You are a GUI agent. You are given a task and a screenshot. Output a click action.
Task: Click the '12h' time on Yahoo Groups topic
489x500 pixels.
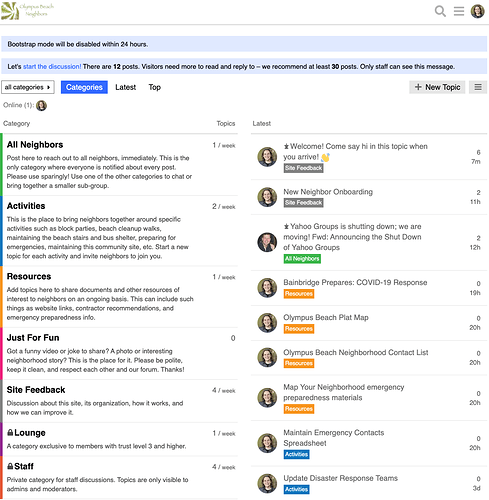(475, 247)
